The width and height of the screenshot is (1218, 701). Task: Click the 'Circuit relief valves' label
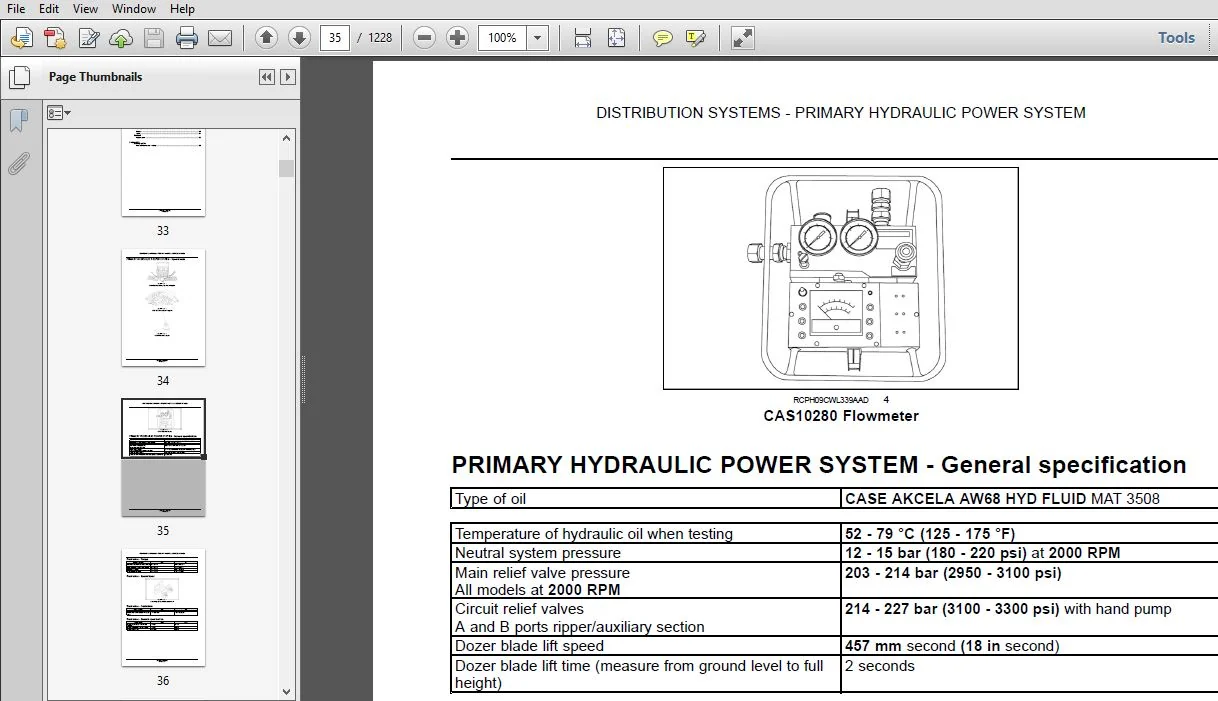pos(519,609)
